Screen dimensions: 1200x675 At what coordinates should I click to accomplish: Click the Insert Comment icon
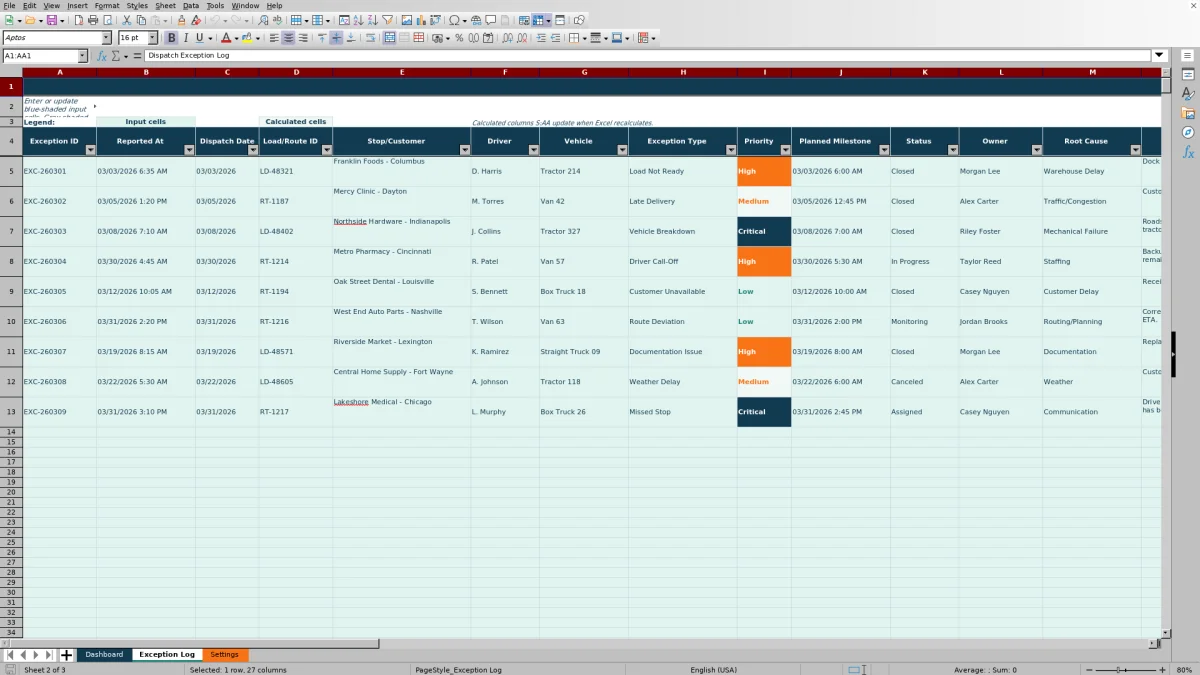point(490,20)
